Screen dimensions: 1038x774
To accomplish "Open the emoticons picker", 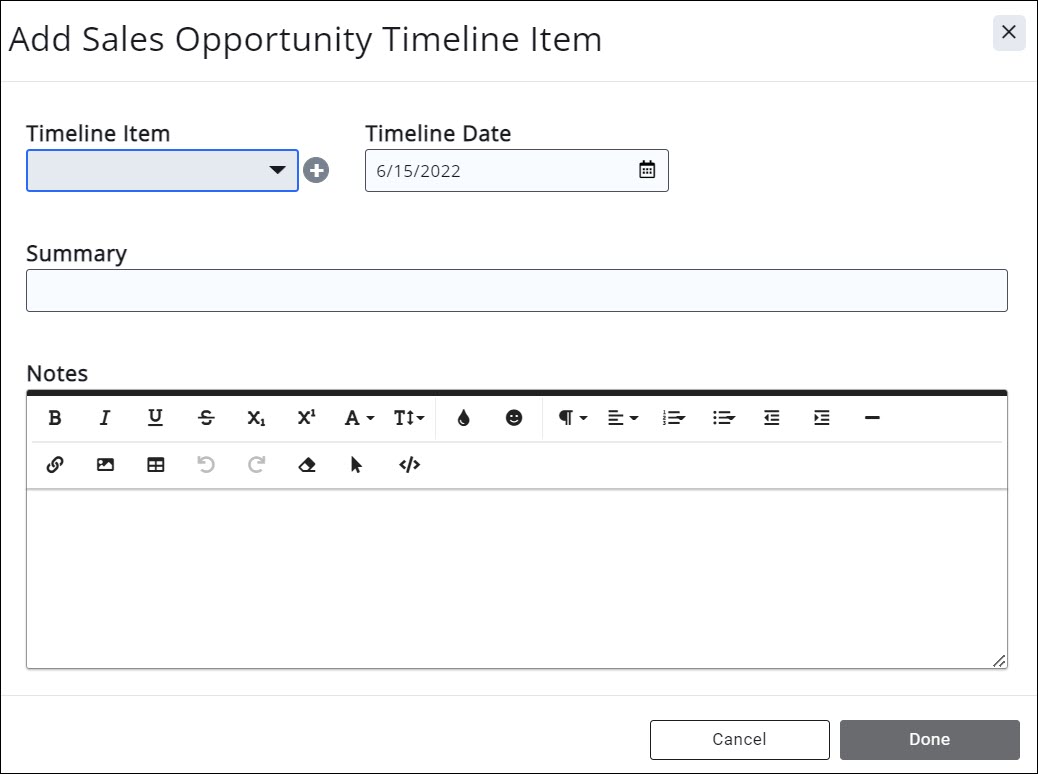I will click(514, 418).
